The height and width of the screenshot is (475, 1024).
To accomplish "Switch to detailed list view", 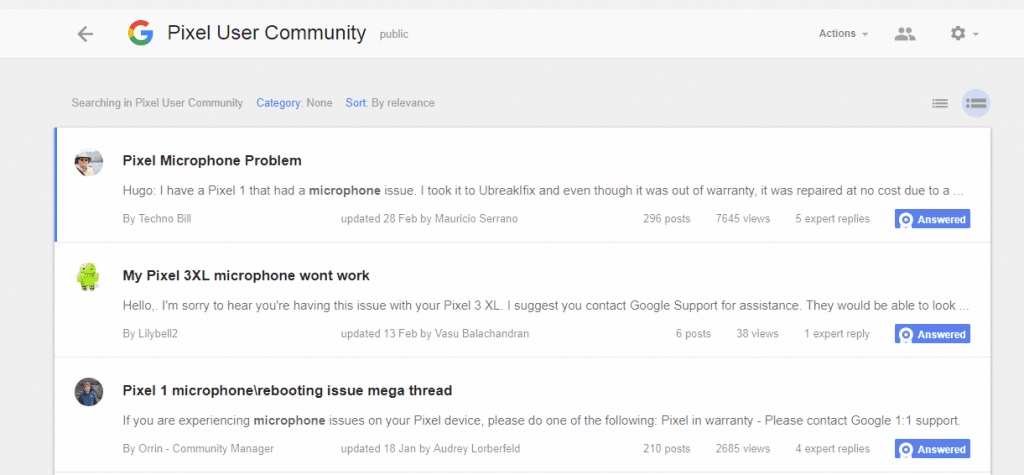I will point(976,103).
